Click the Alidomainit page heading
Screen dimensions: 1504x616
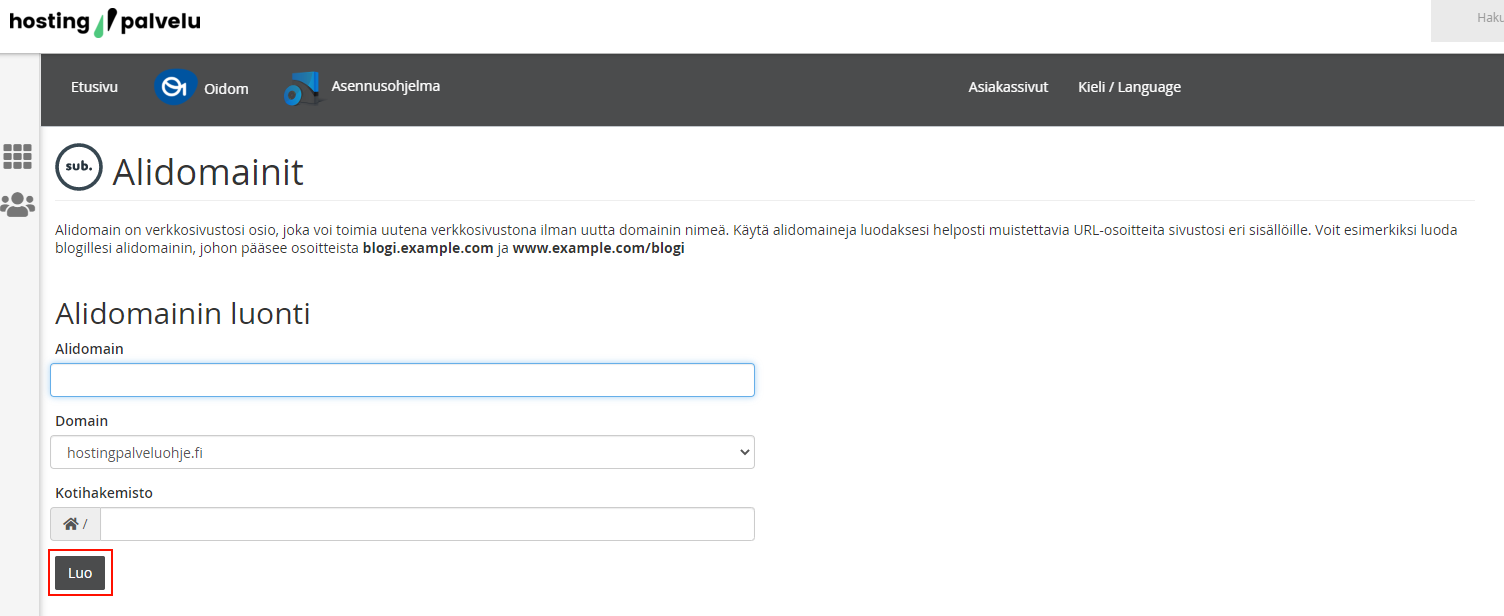208,173
